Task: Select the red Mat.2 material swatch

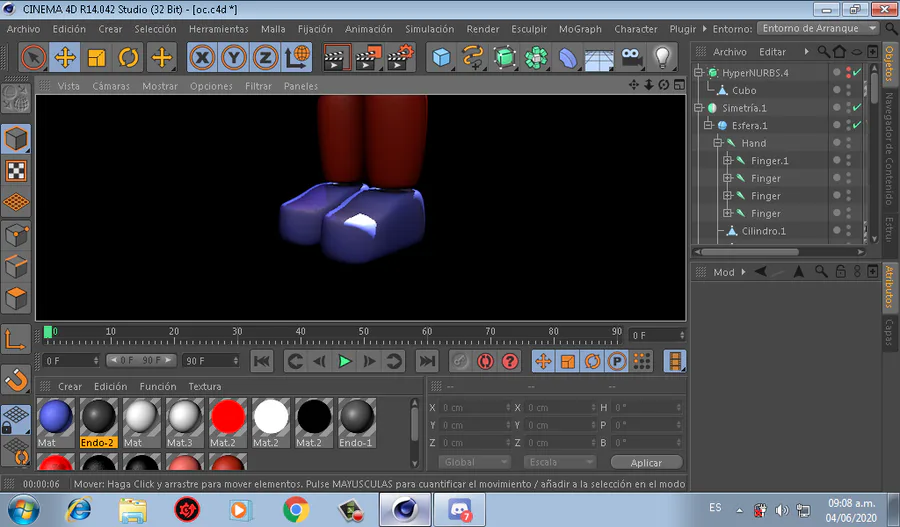Action: [x=228, y=423]
